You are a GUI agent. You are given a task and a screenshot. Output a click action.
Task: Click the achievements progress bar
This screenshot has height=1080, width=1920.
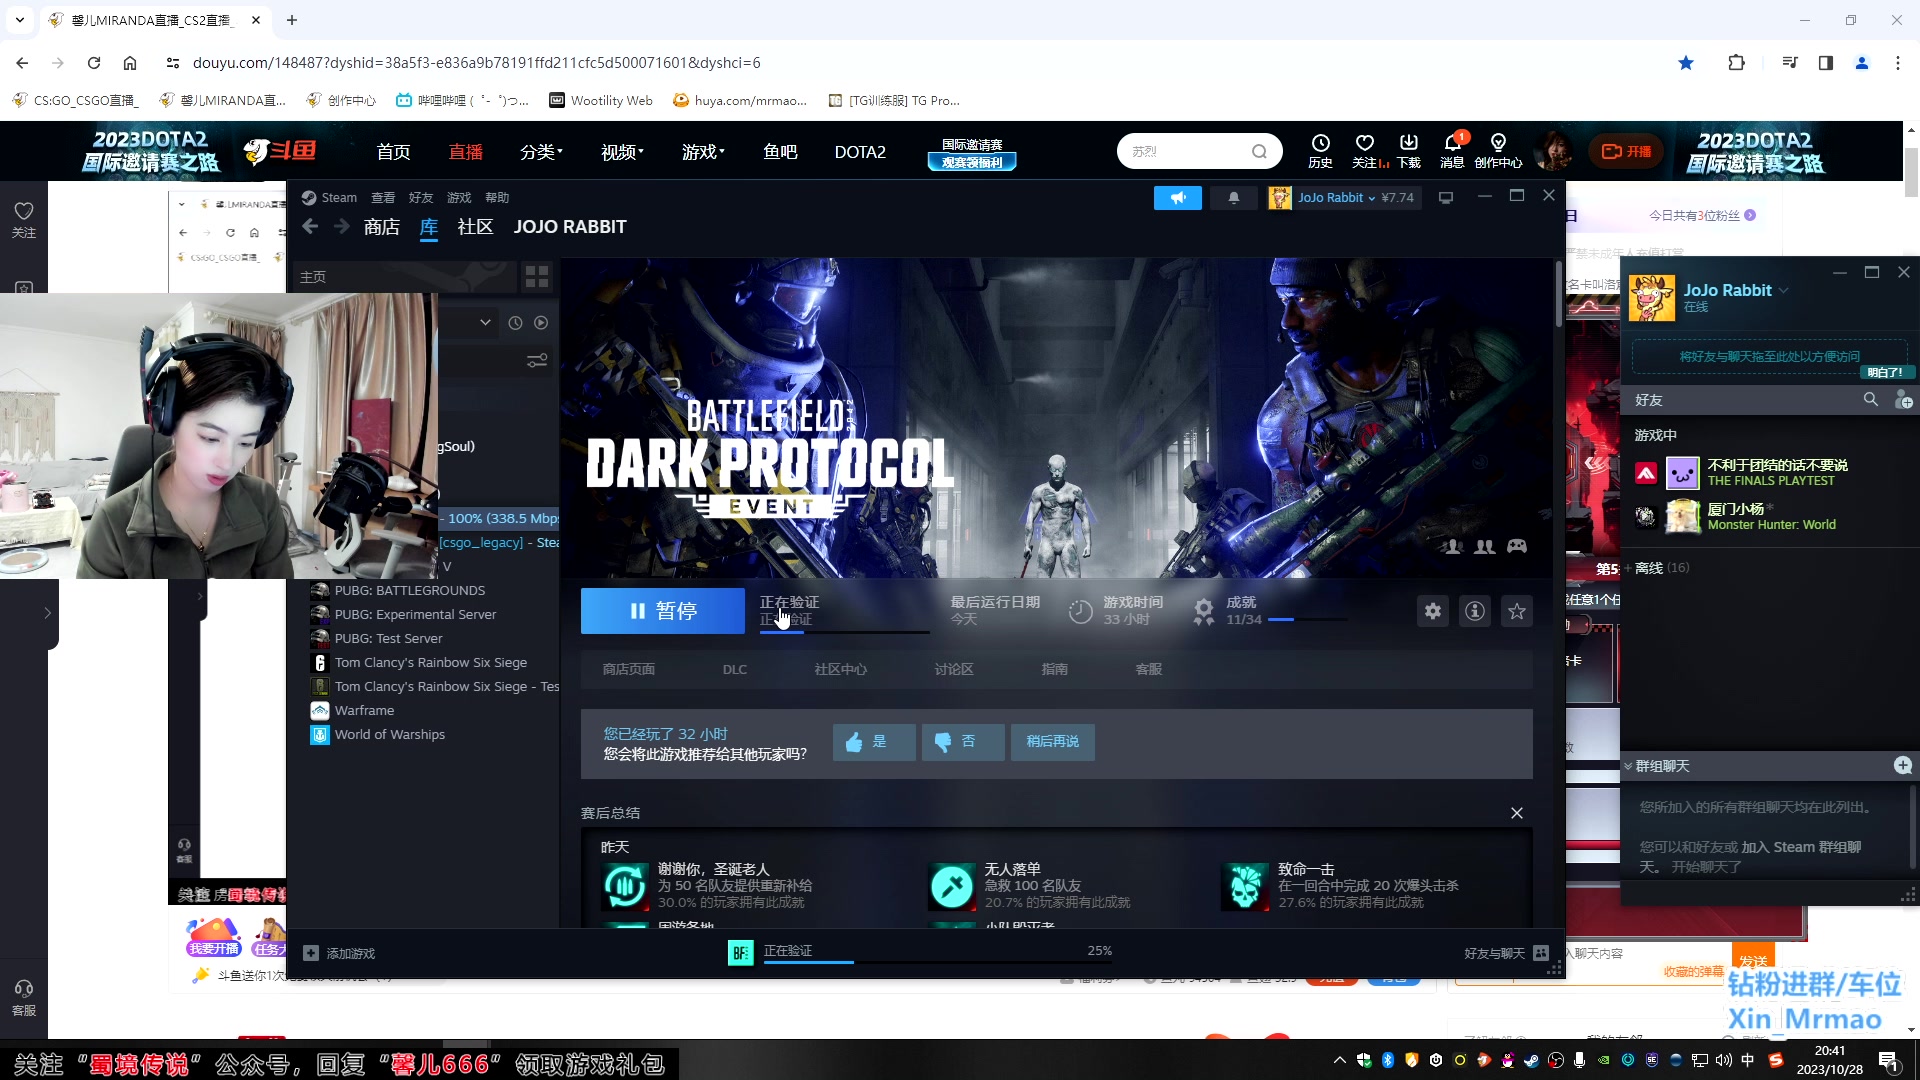pos(1308,620)
